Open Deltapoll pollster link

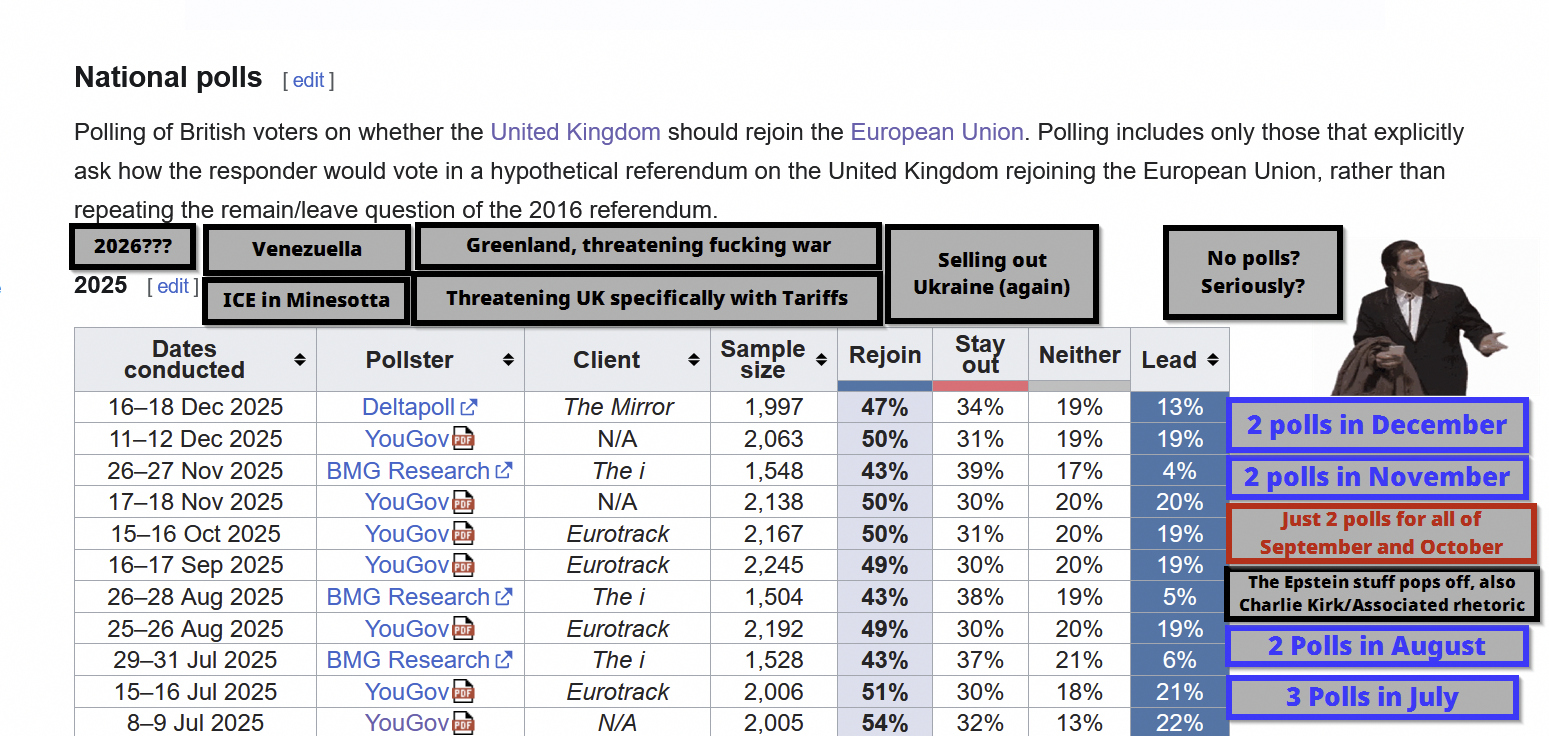[409, 407]
